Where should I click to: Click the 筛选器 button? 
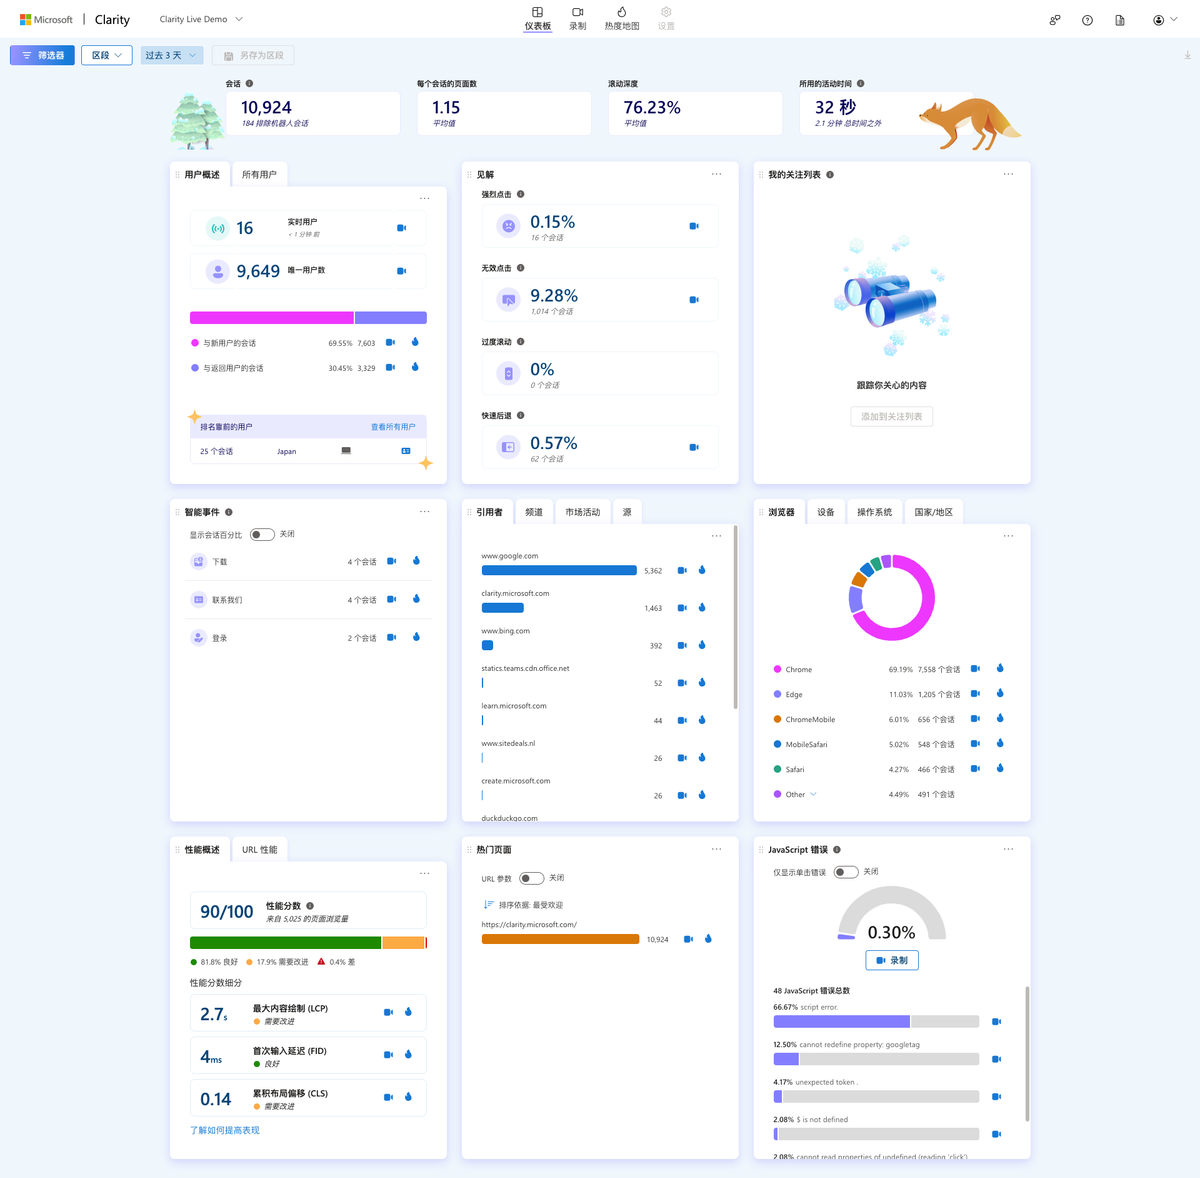pyautogui.click(x=42, y=56)
